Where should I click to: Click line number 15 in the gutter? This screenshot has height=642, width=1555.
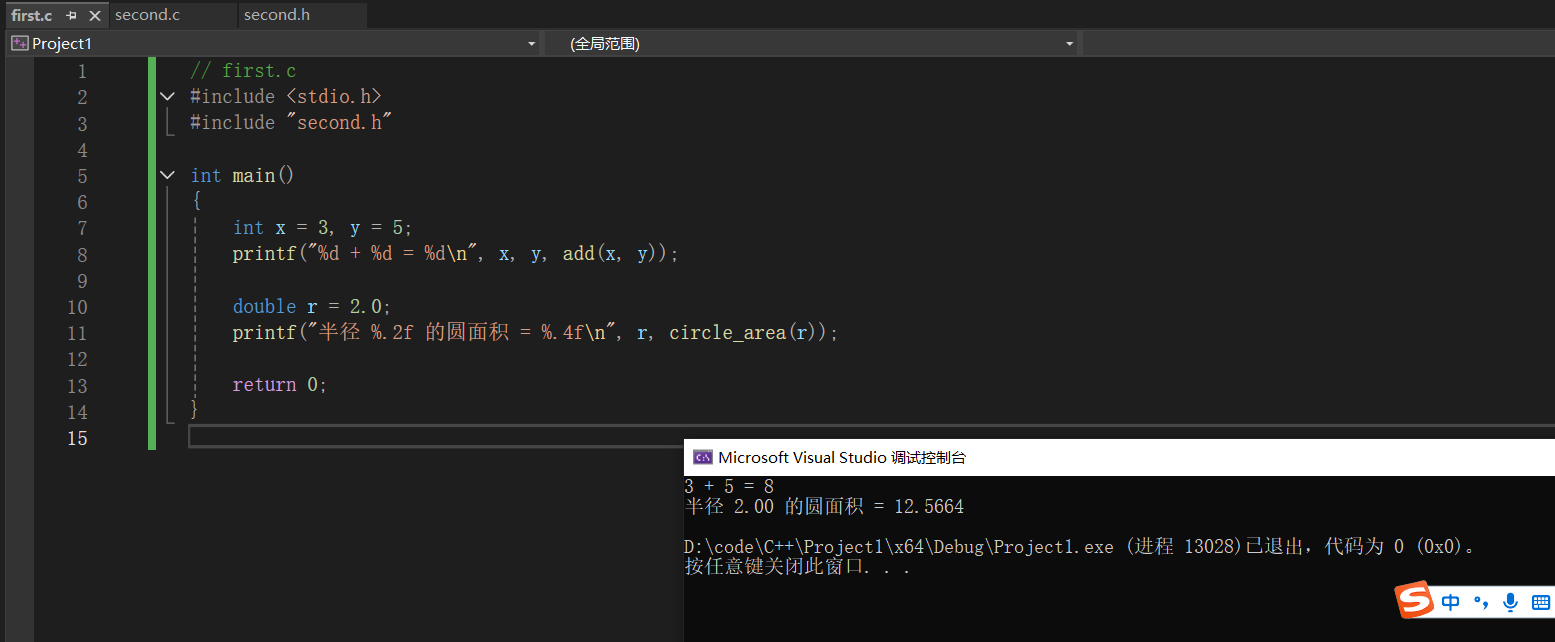pyautogui.click(x=77, y=438)
